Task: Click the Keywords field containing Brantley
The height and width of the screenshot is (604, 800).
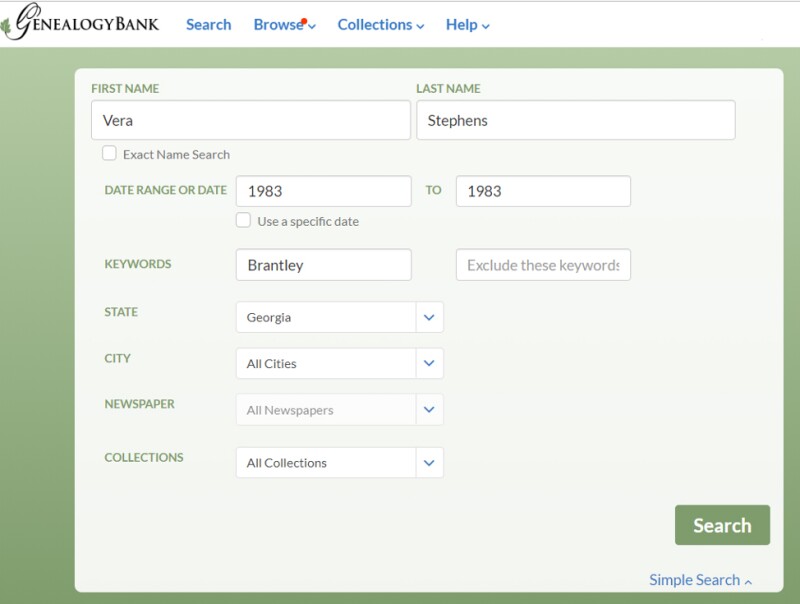Action: click(323, 265)
